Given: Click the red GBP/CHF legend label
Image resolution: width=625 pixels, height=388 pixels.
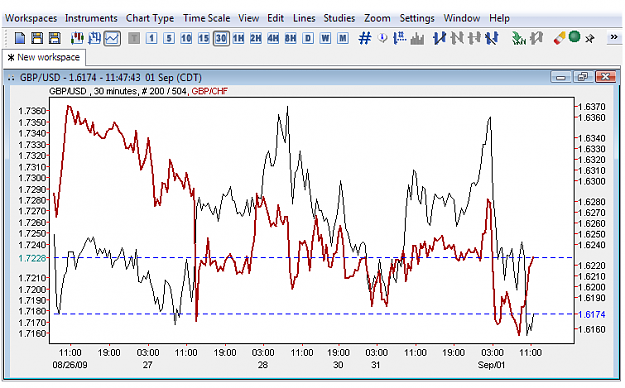Looking at the screenshot, I should click(210, 91).
